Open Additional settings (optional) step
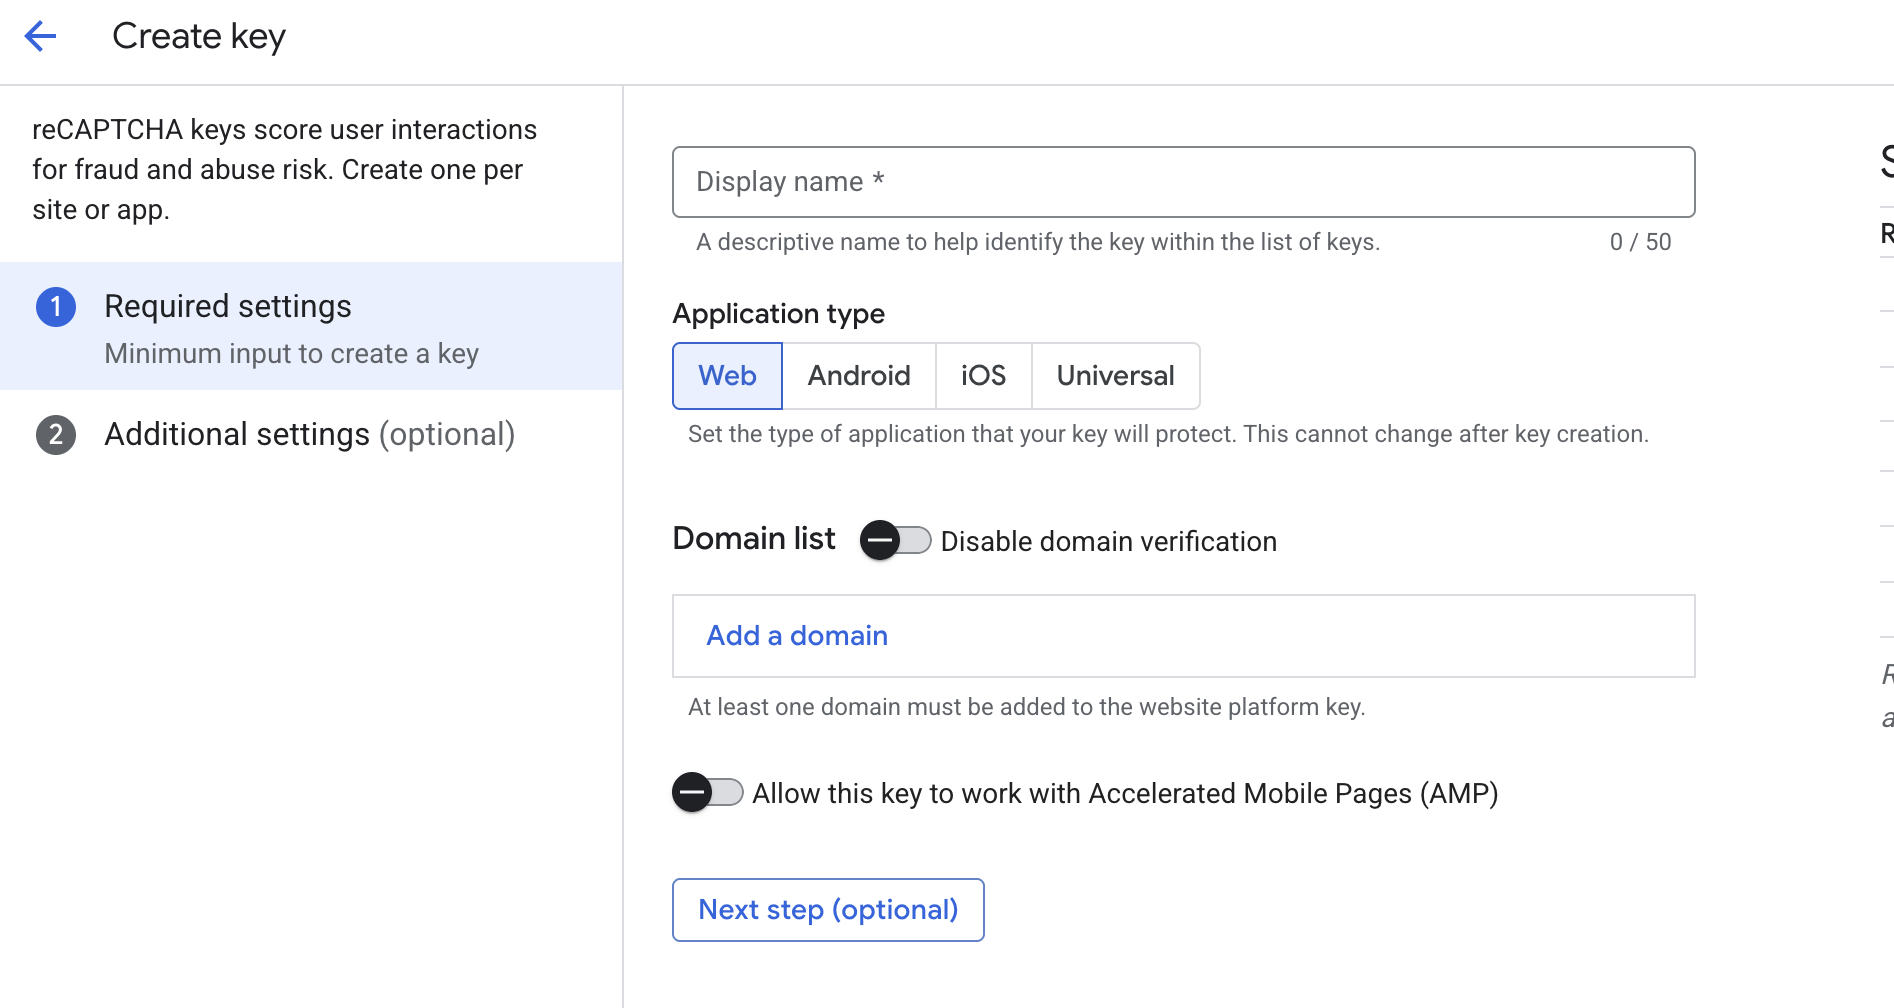This screenshot has width=1894, height=1008. [x=310, y=435]
